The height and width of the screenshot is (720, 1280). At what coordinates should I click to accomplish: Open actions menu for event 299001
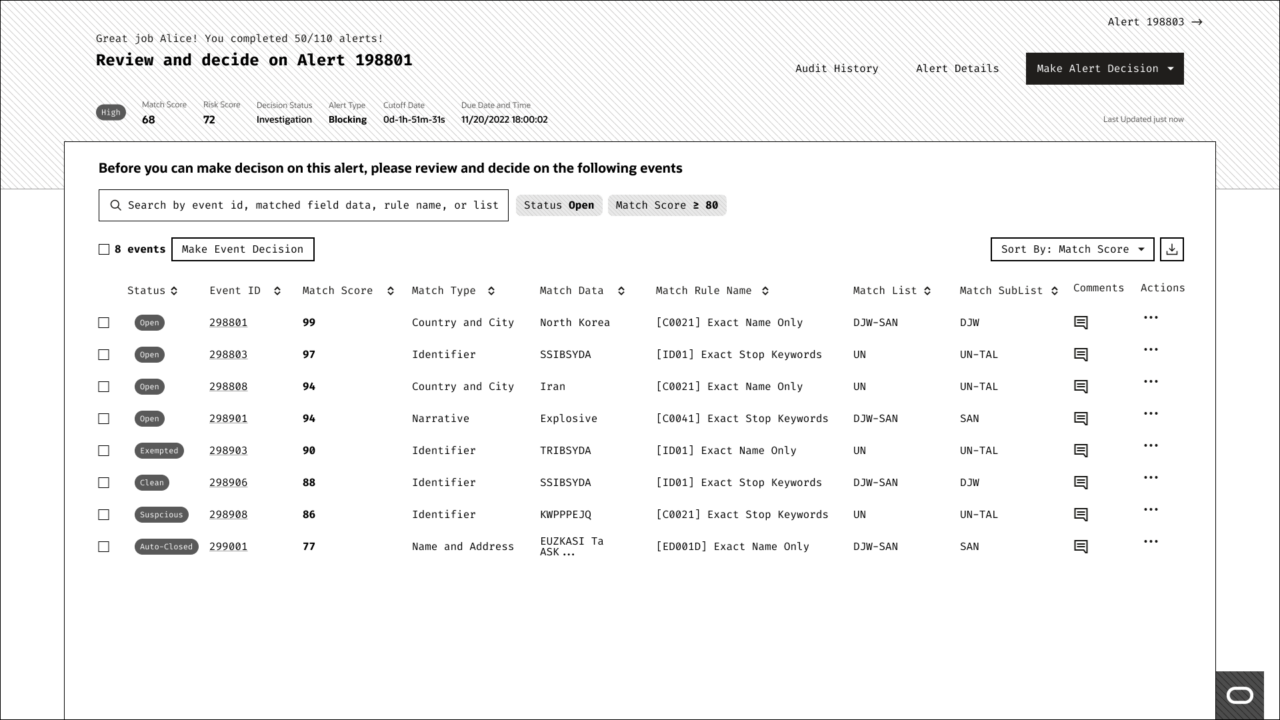1150,542
